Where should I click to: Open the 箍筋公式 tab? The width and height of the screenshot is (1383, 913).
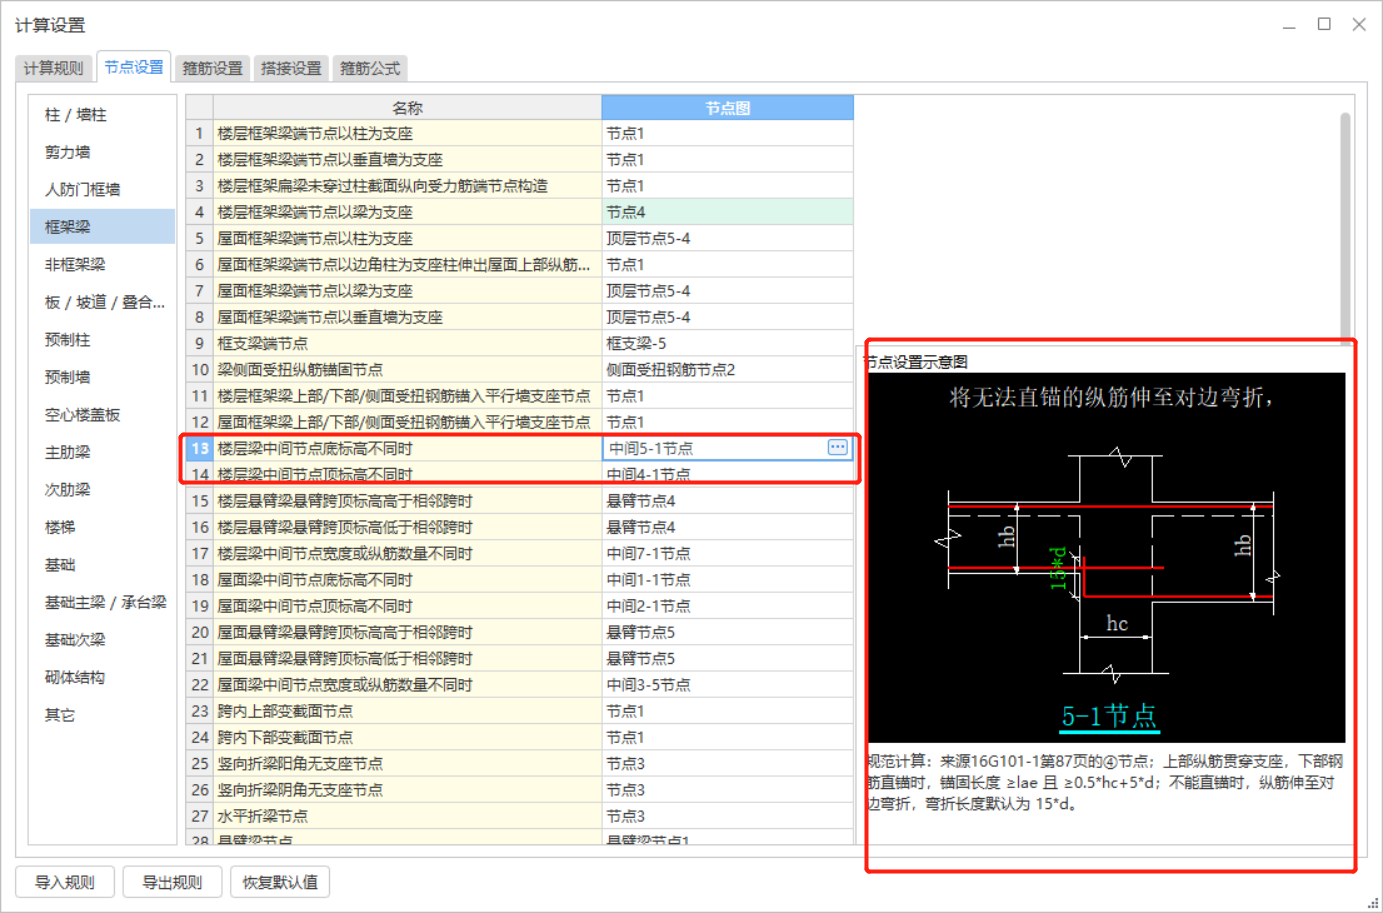coord(370,68)
